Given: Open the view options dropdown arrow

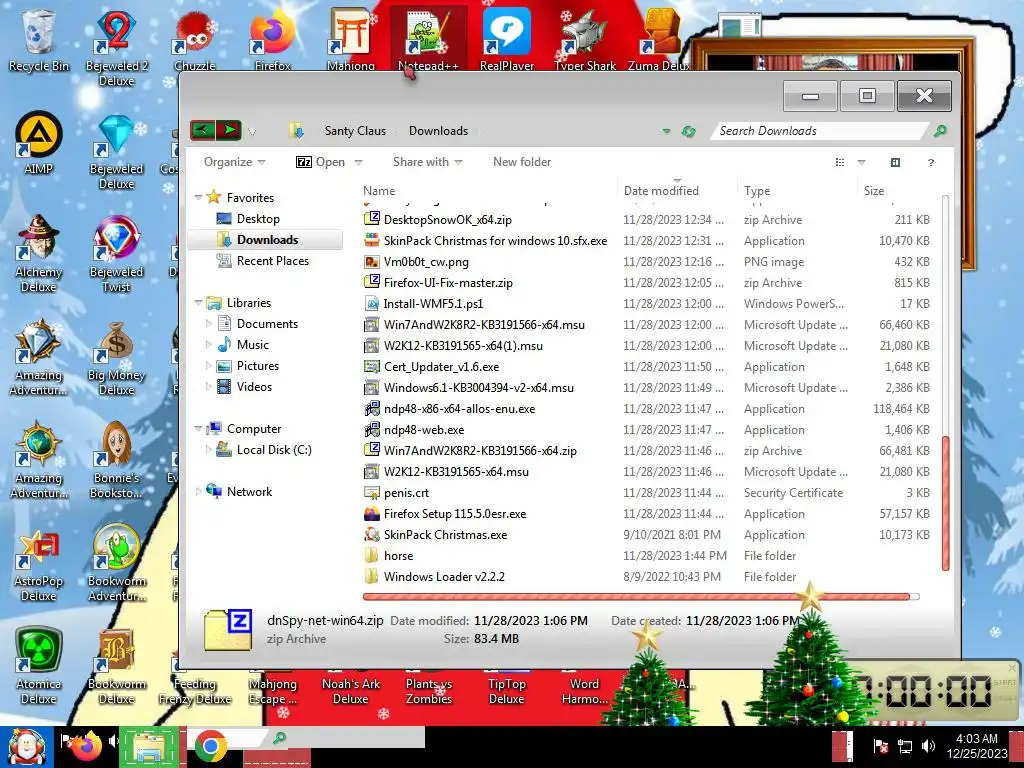Looking at the screenshot, I should [861, 162].
